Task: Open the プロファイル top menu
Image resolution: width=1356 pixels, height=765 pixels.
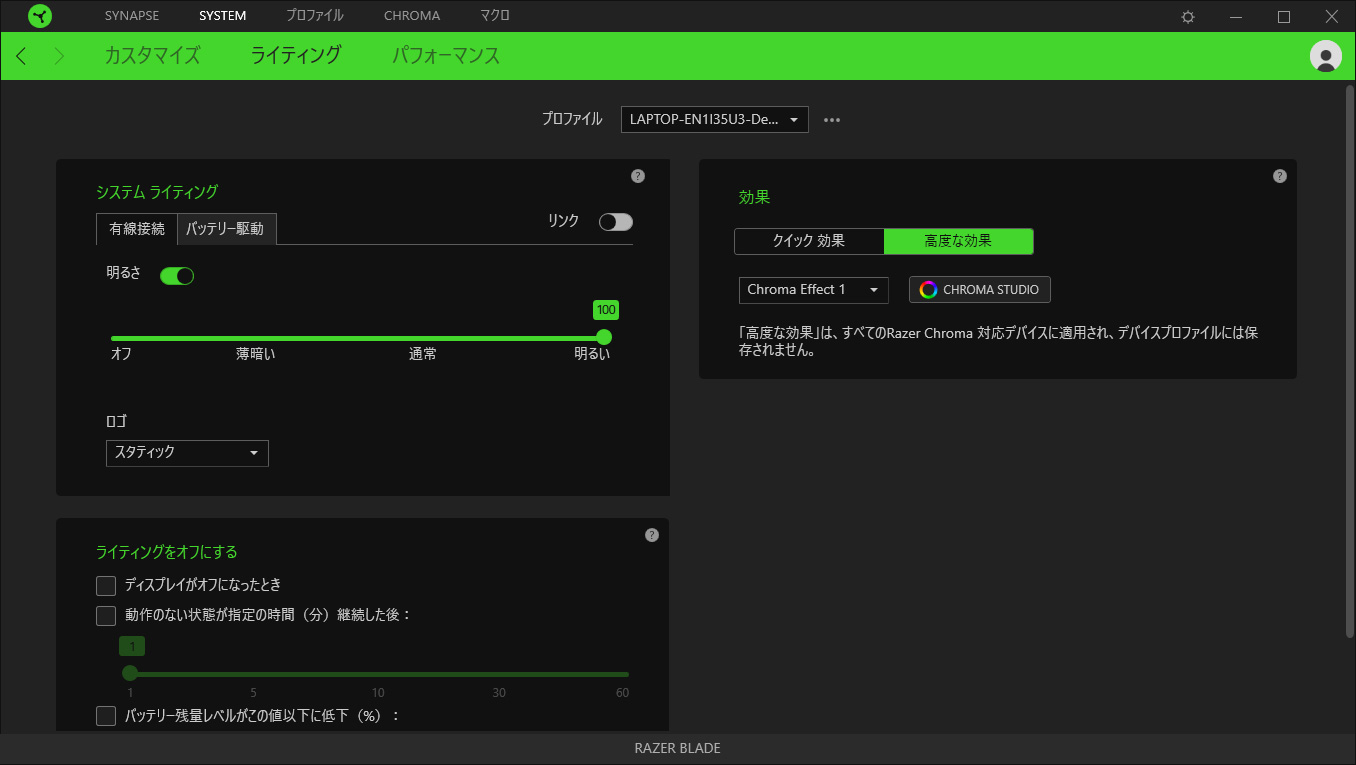Action: pos(315,16)
